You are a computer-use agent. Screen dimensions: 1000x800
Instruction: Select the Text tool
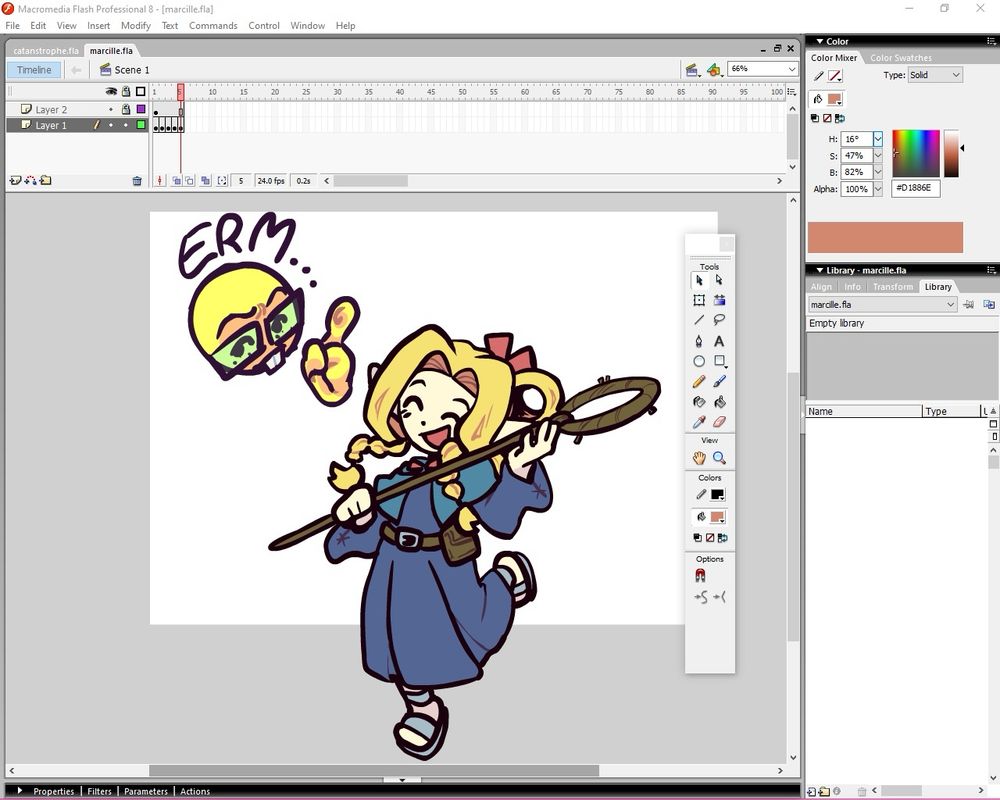(719, 341)
